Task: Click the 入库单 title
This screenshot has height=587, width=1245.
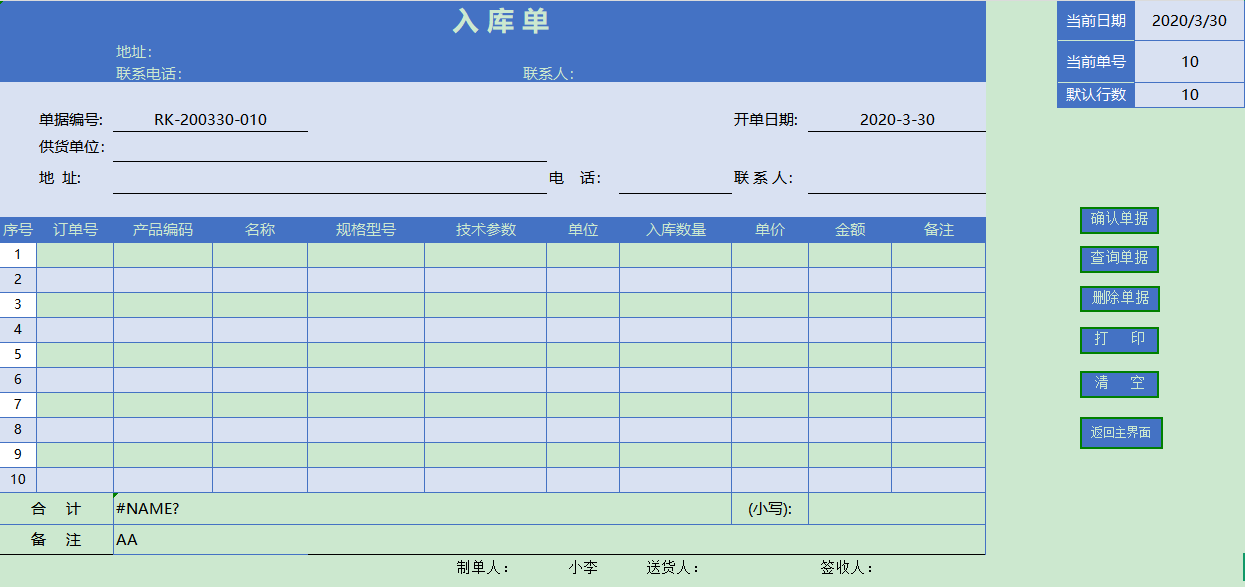Action: tap(502, 21)
